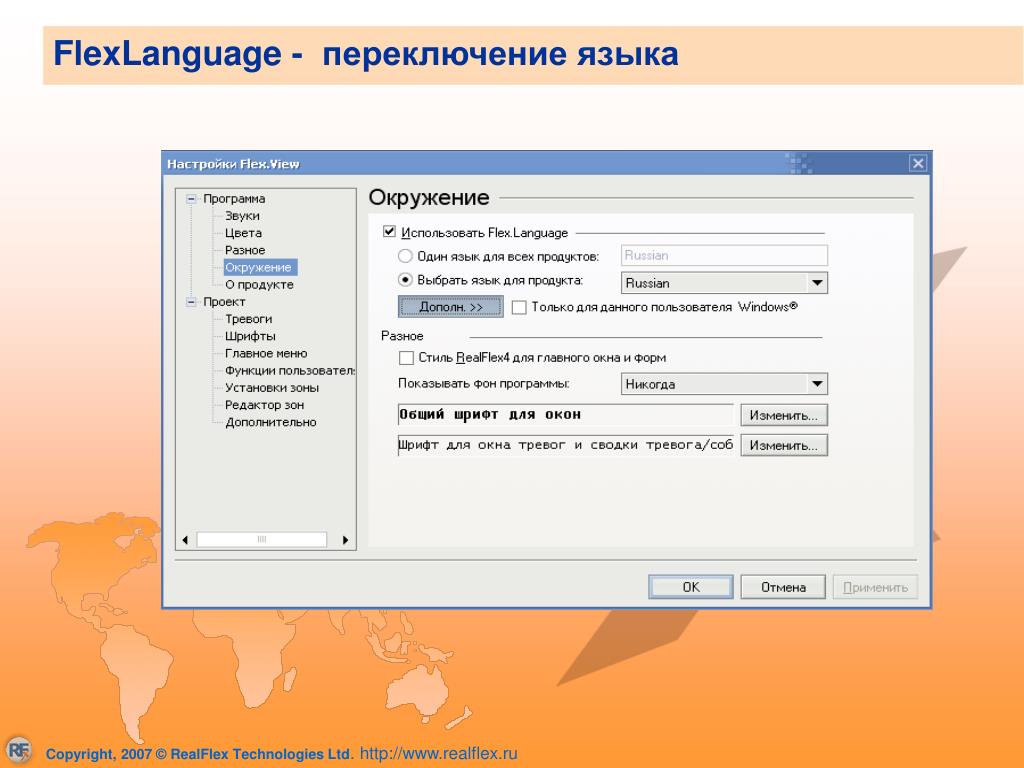Enable Только для данного пользователя Windows
The image size is (1024, 768).
(519, 307)
